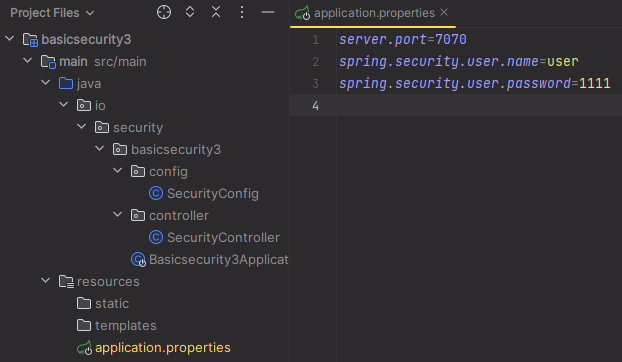The width and height of the screenshot is (622, 362).
Task: Click the 'user' value on line 2
Action: 562,62
